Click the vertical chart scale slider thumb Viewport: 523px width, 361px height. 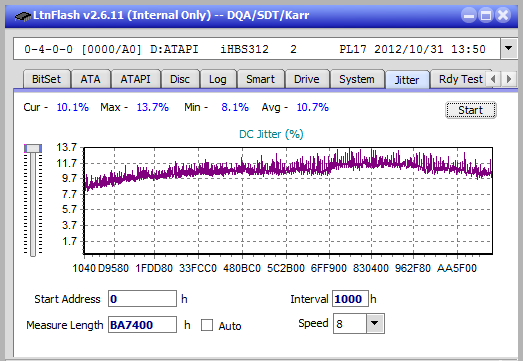(x=33, y=148)
